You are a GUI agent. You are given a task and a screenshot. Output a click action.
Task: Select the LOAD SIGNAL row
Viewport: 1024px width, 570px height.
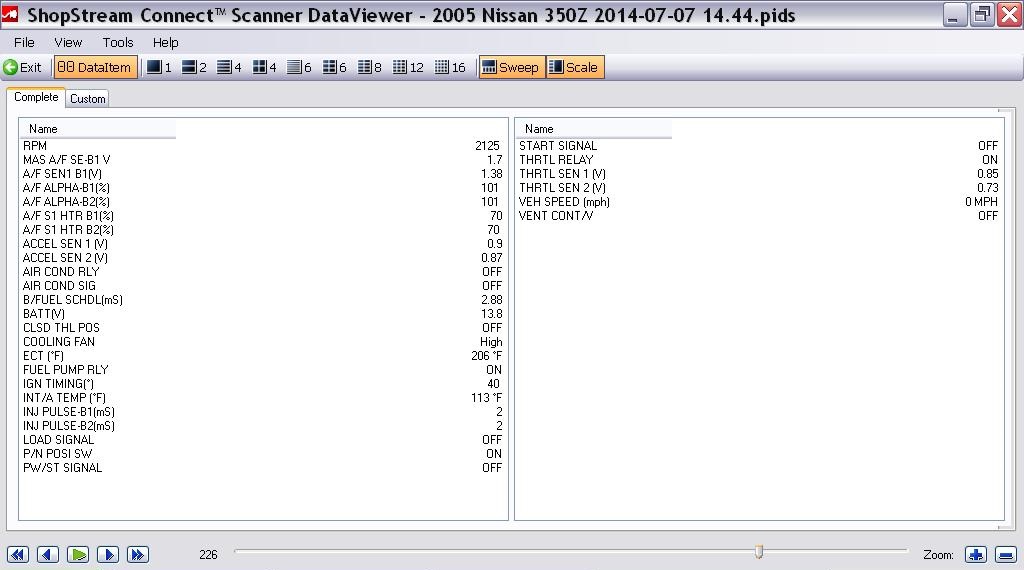coord(263,440)
